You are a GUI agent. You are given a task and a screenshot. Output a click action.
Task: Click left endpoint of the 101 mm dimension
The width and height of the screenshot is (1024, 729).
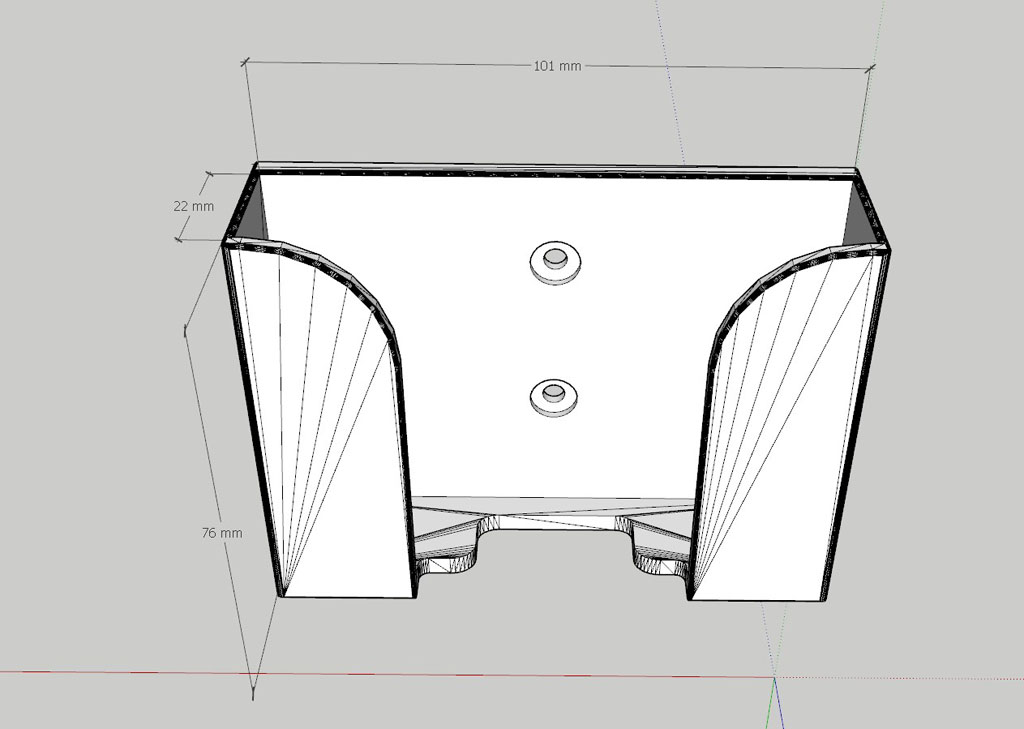point(245,62)
